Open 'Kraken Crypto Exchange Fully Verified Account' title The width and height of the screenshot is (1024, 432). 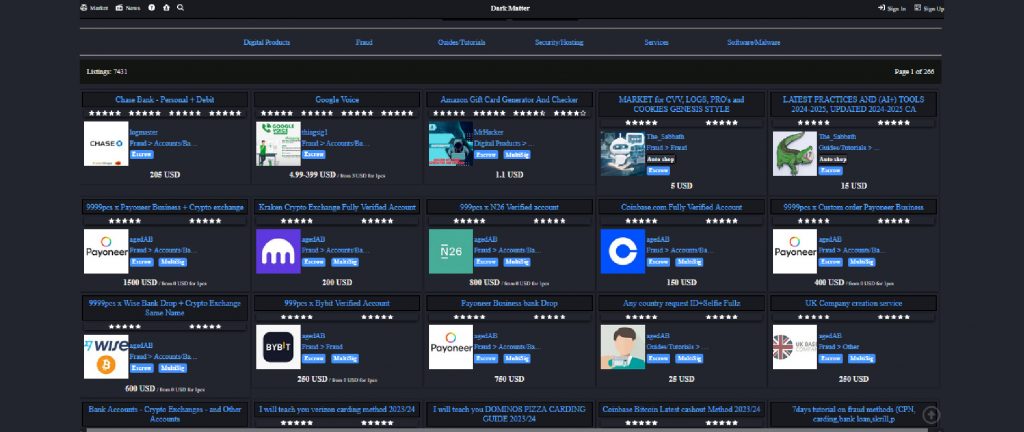[x=337, y=207]
